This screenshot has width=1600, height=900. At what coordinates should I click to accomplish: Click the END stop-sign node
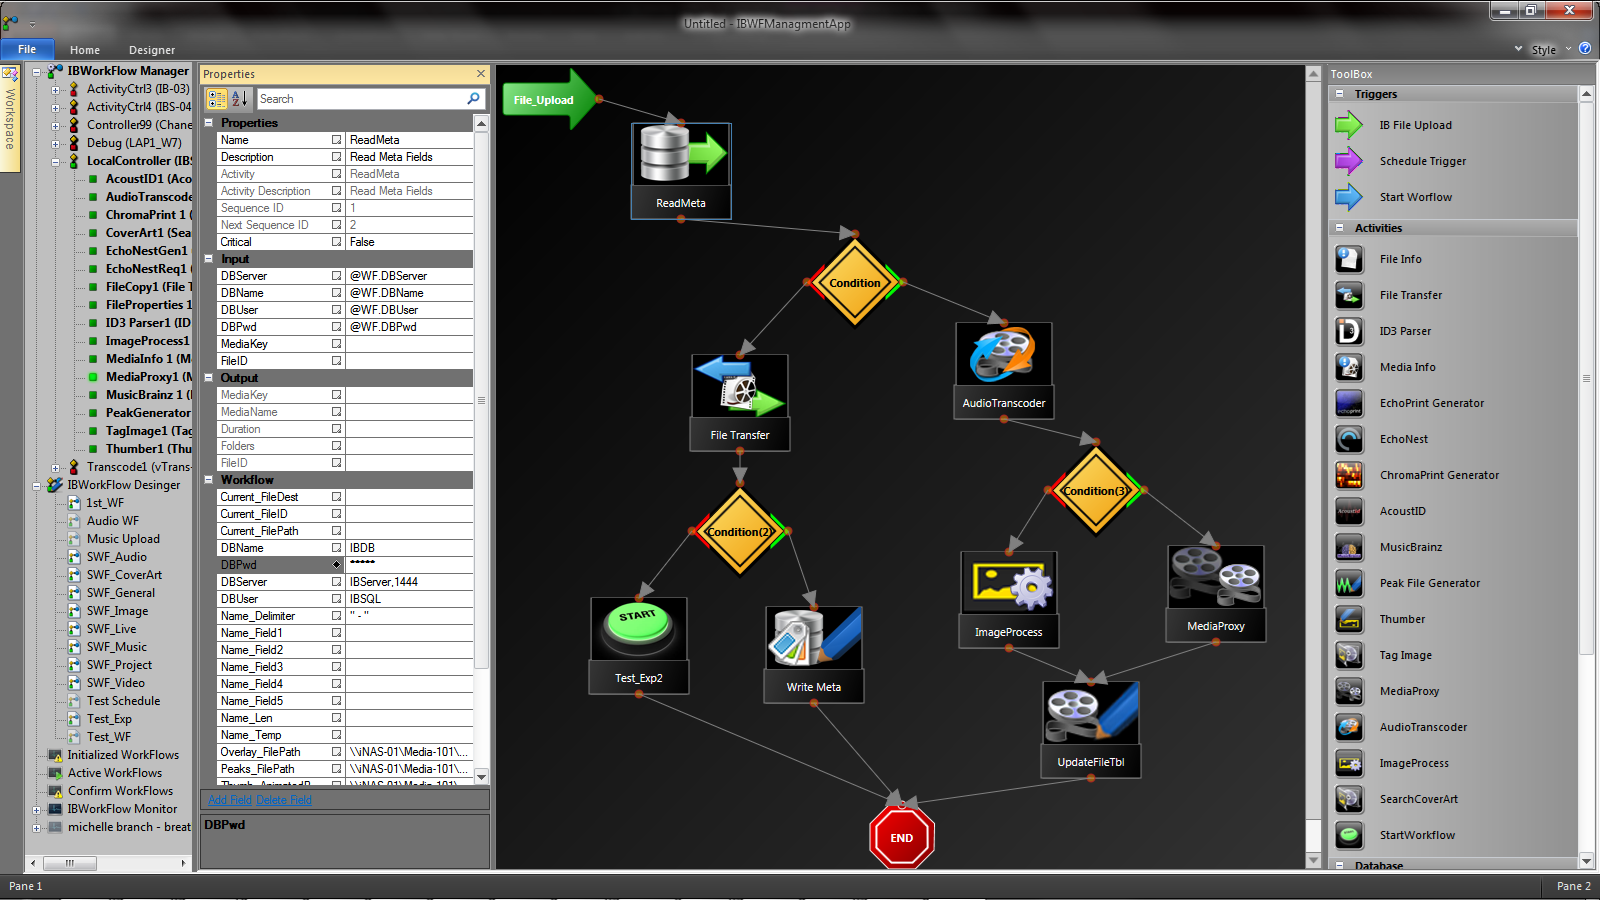(x=902, y=837)
